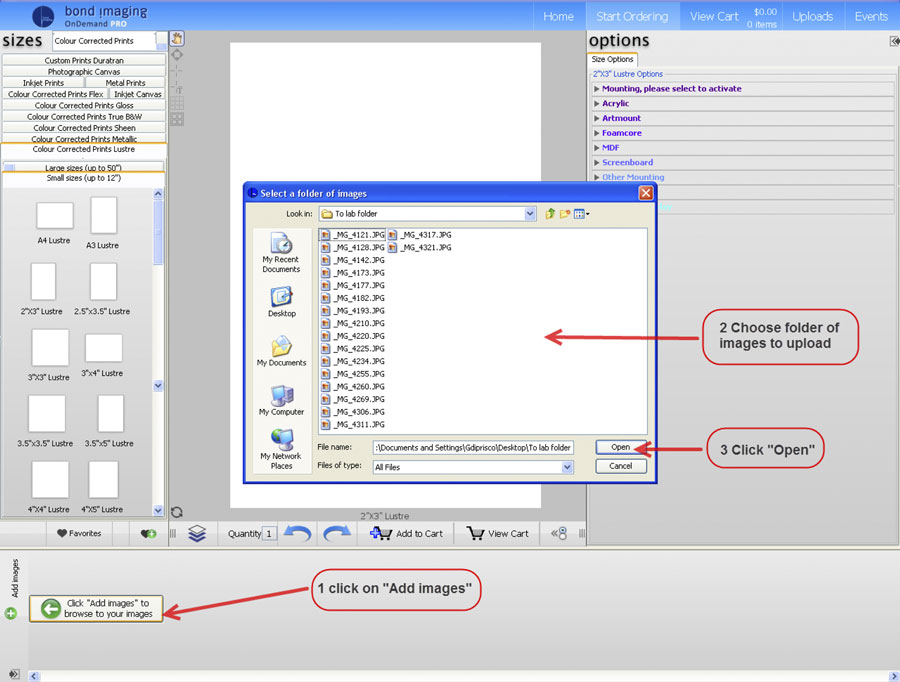Click Add to Cart button

click(x=407, y=534)
